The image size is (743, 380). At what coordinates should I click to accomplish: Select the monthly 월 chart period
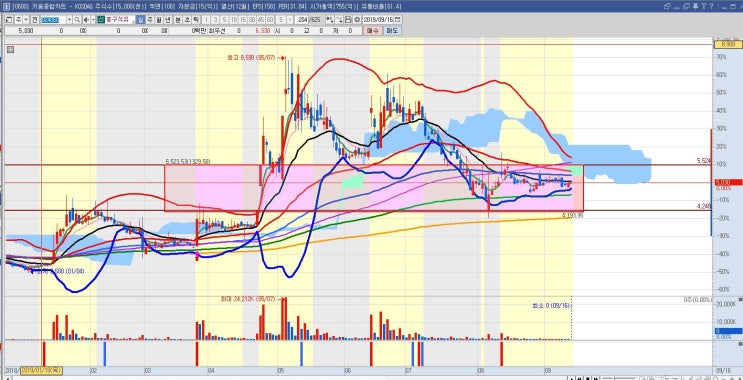click(158, 20)
